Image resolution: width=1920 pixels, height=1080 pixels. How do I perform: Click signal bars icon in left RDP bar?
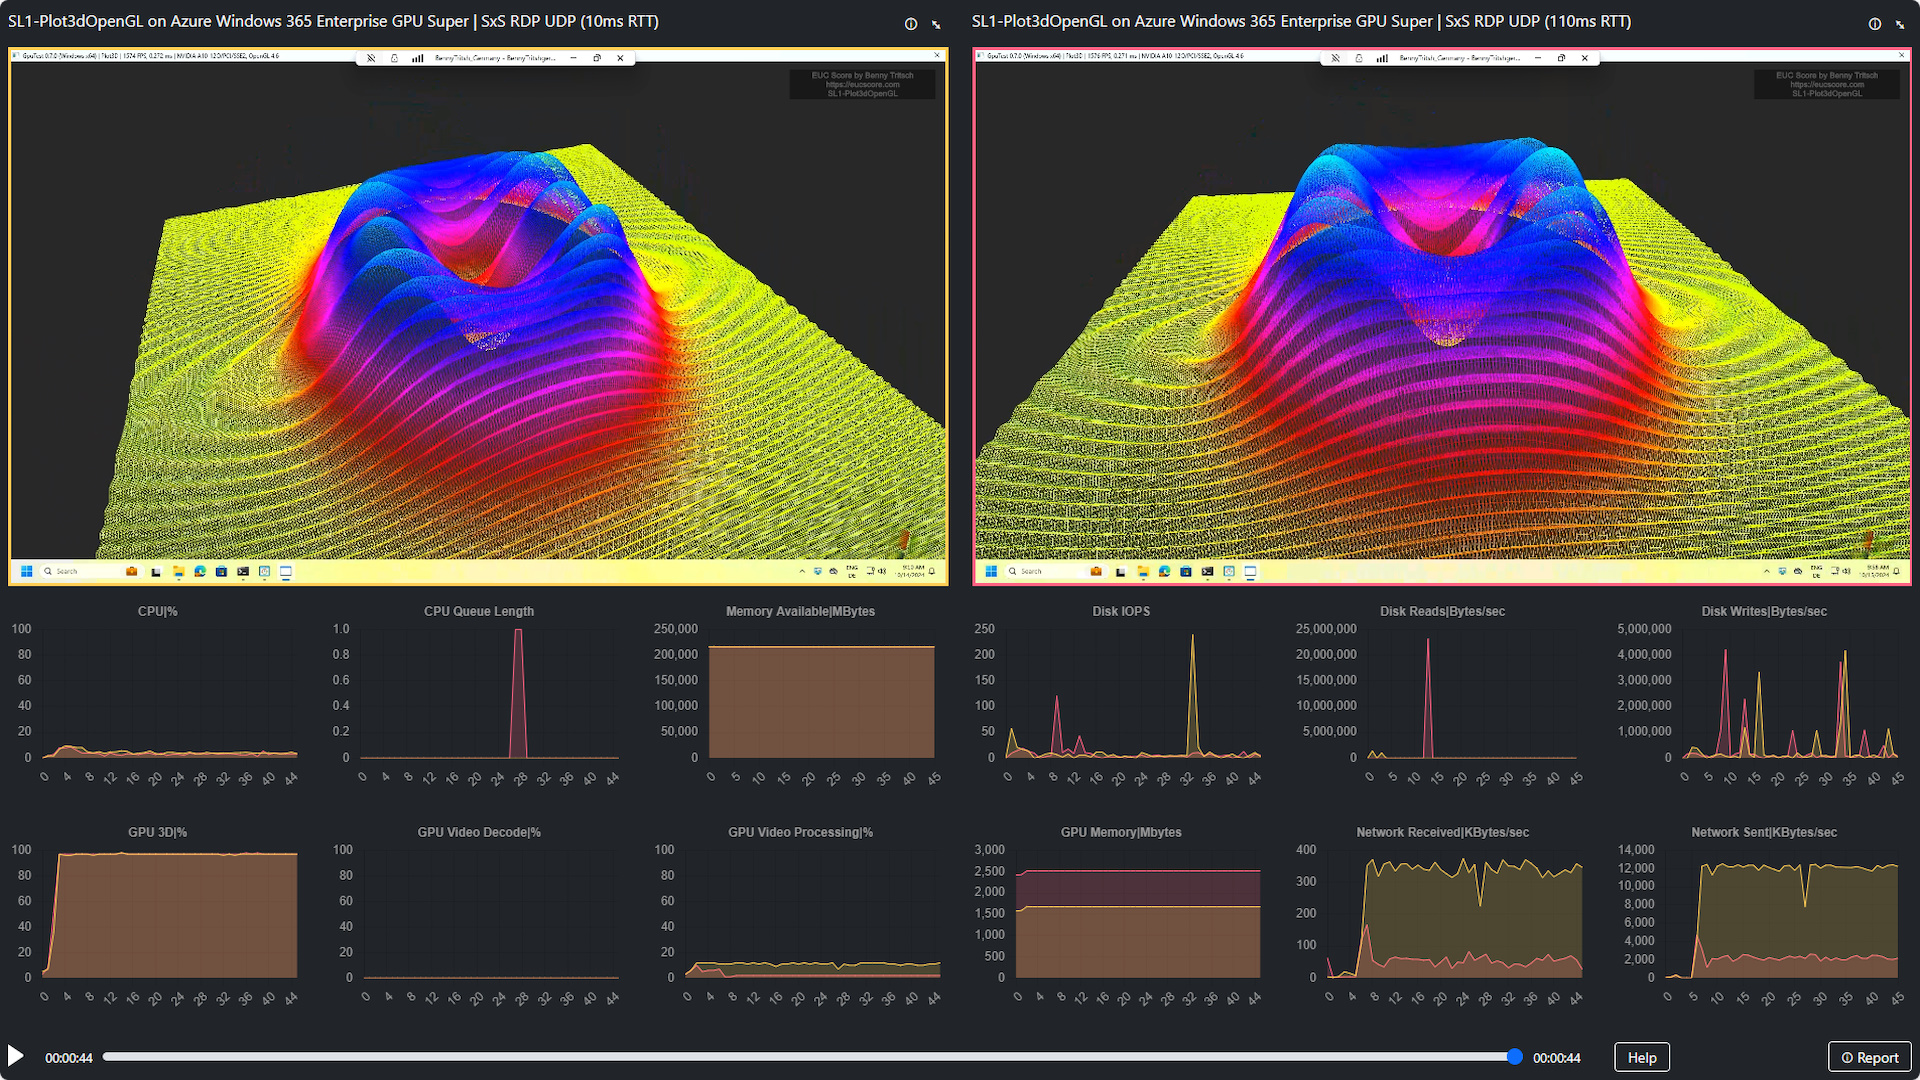point(417,58)
